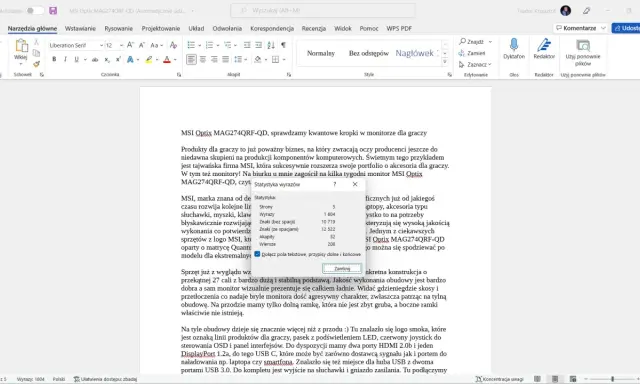
Task: Open Czcionka dialog launcher
Action: pyautogui.click(x=179, y=75)
